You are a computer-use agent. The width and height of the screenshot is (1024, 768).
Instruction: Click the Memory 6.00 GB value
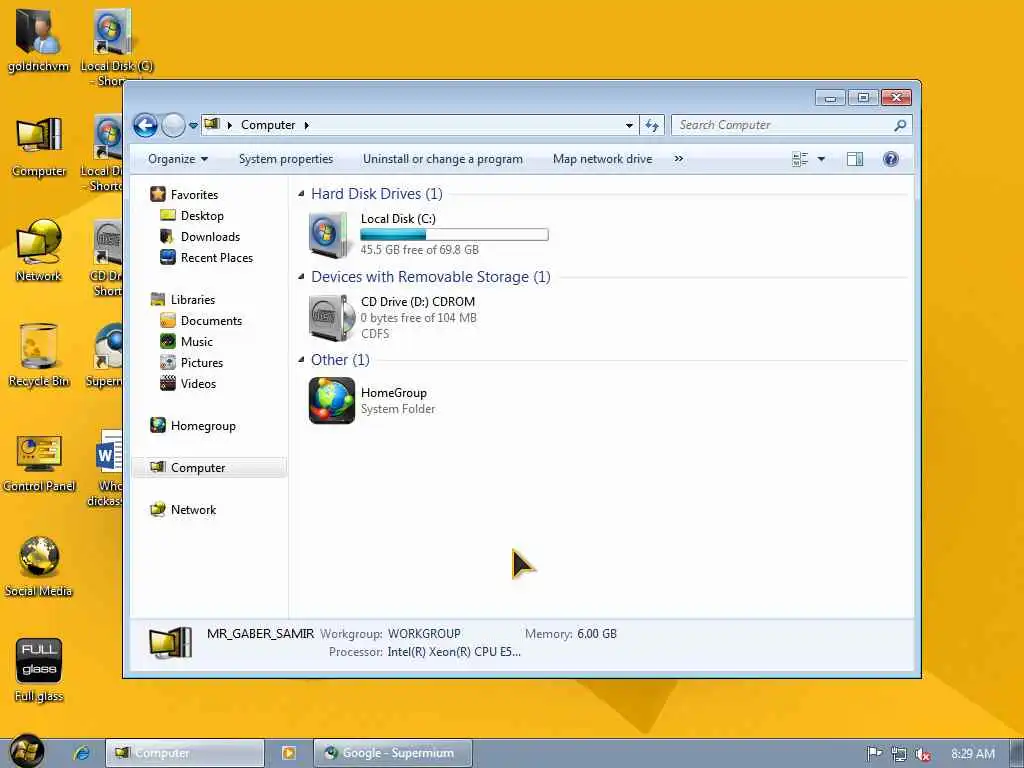click(597, 633)
